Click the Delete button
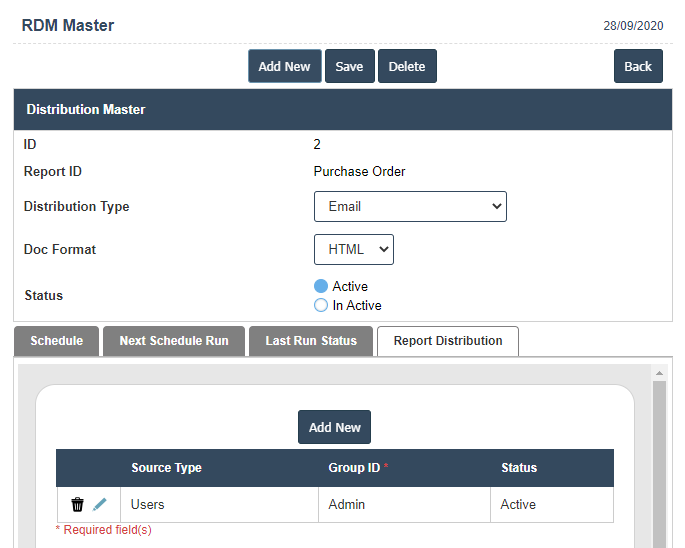Viewport: 685px width, 548px height. [407, 67]
